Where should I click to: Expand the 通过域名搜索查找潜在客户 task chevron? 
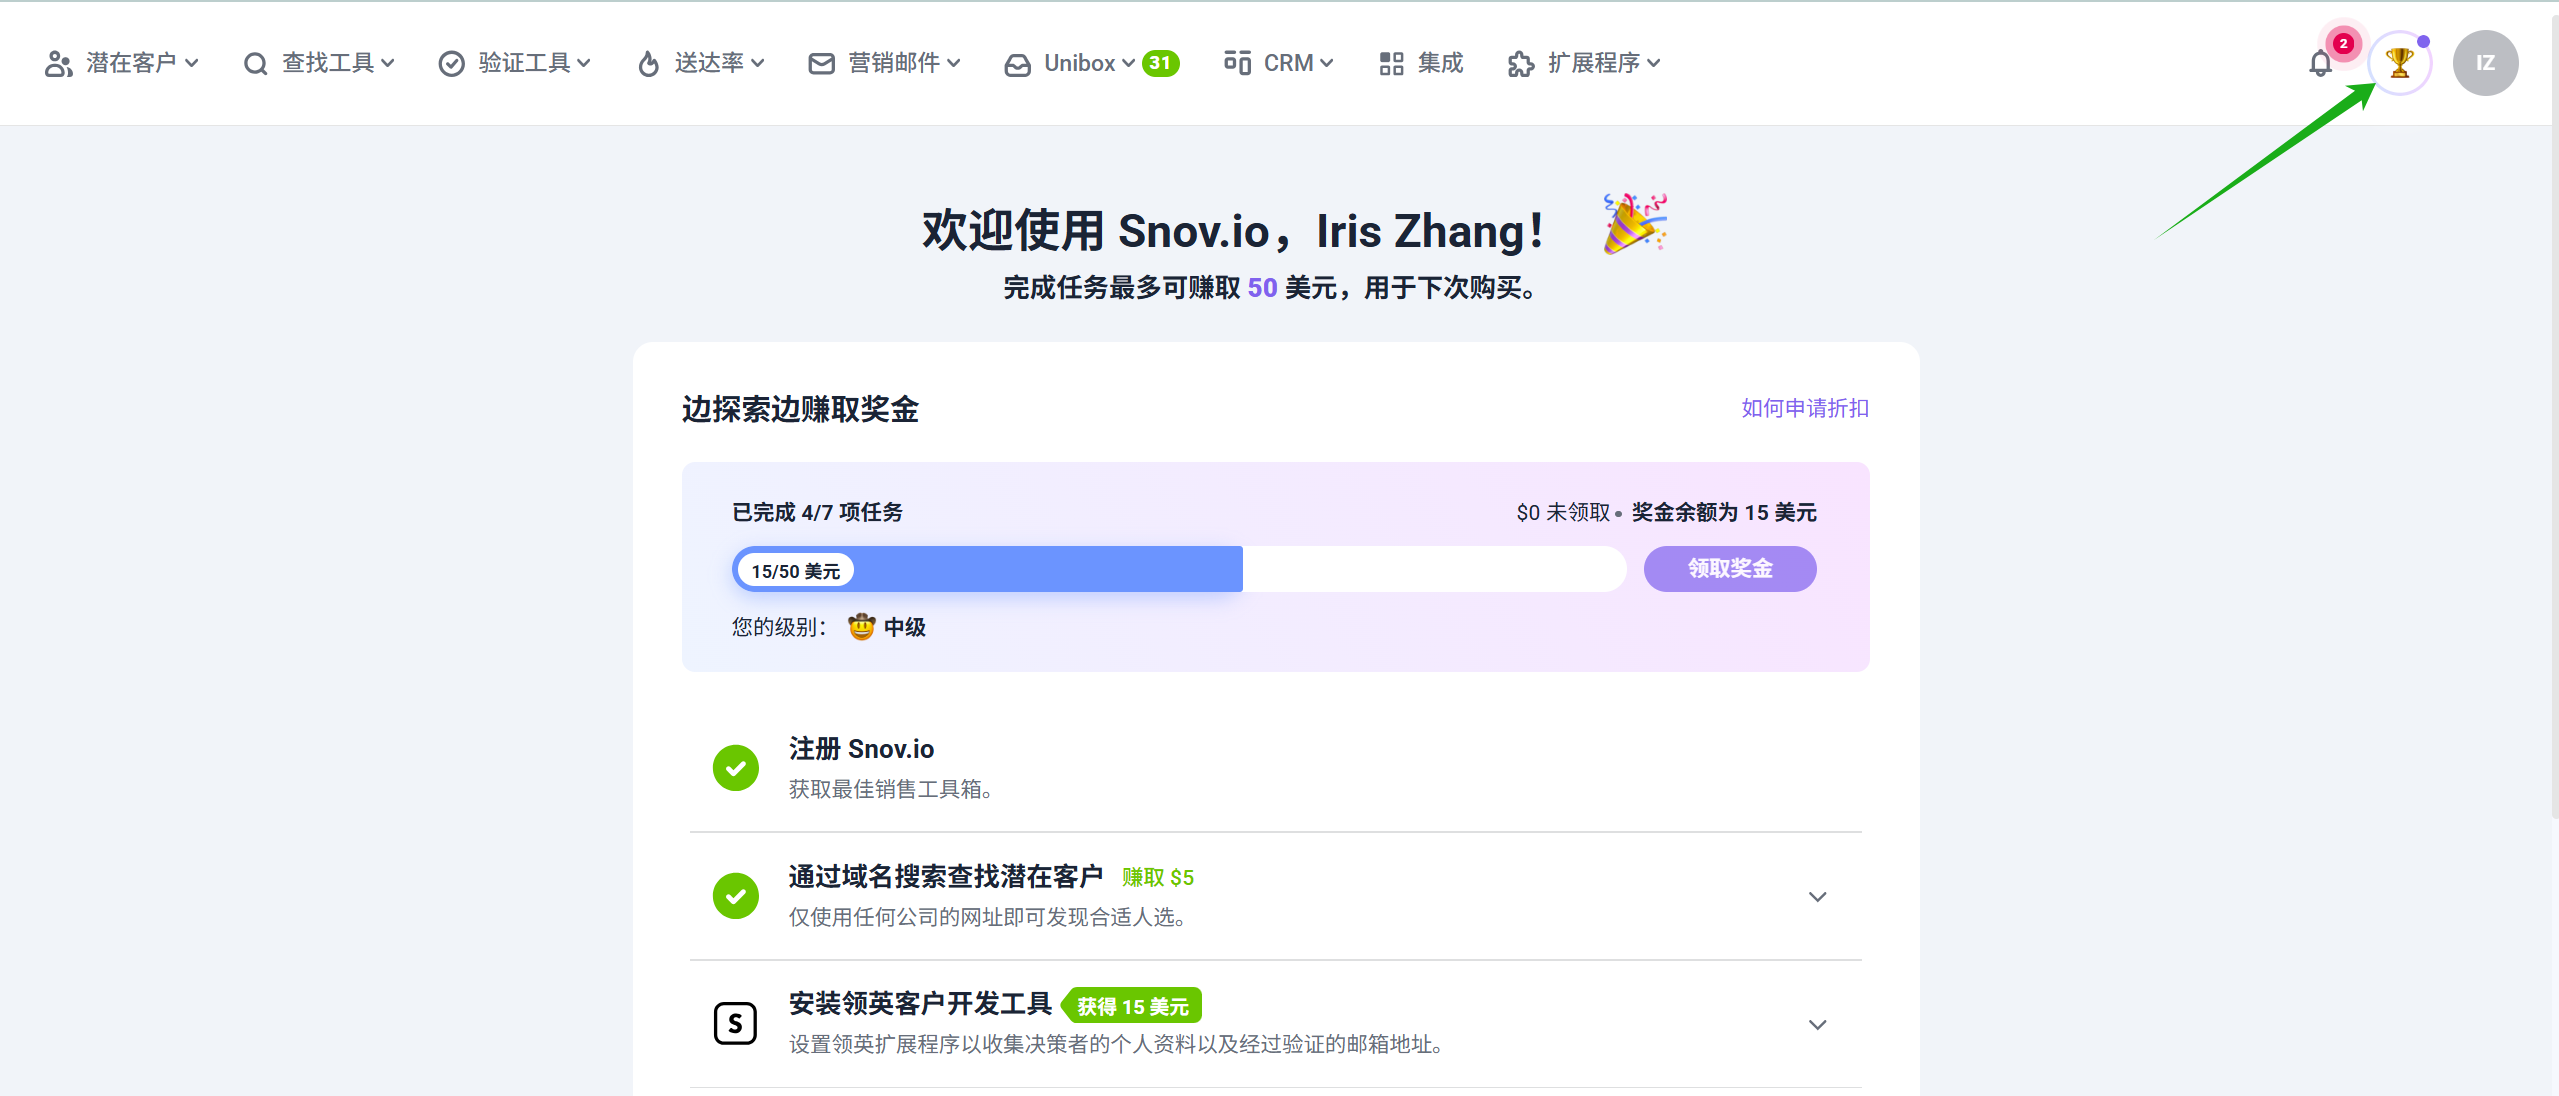point(1818,897)
